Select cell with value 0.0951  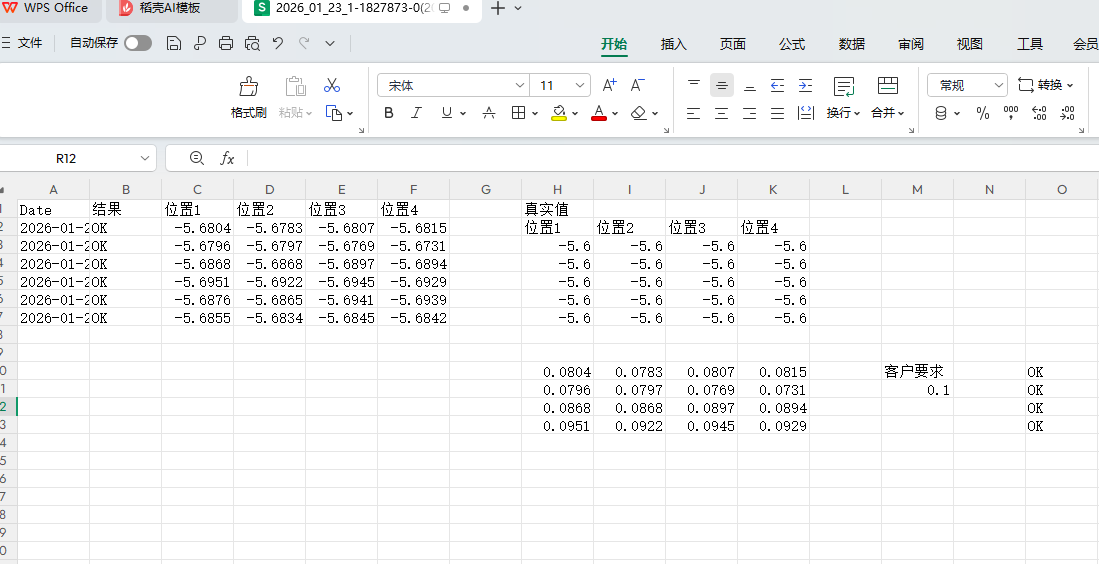[557, 425]
